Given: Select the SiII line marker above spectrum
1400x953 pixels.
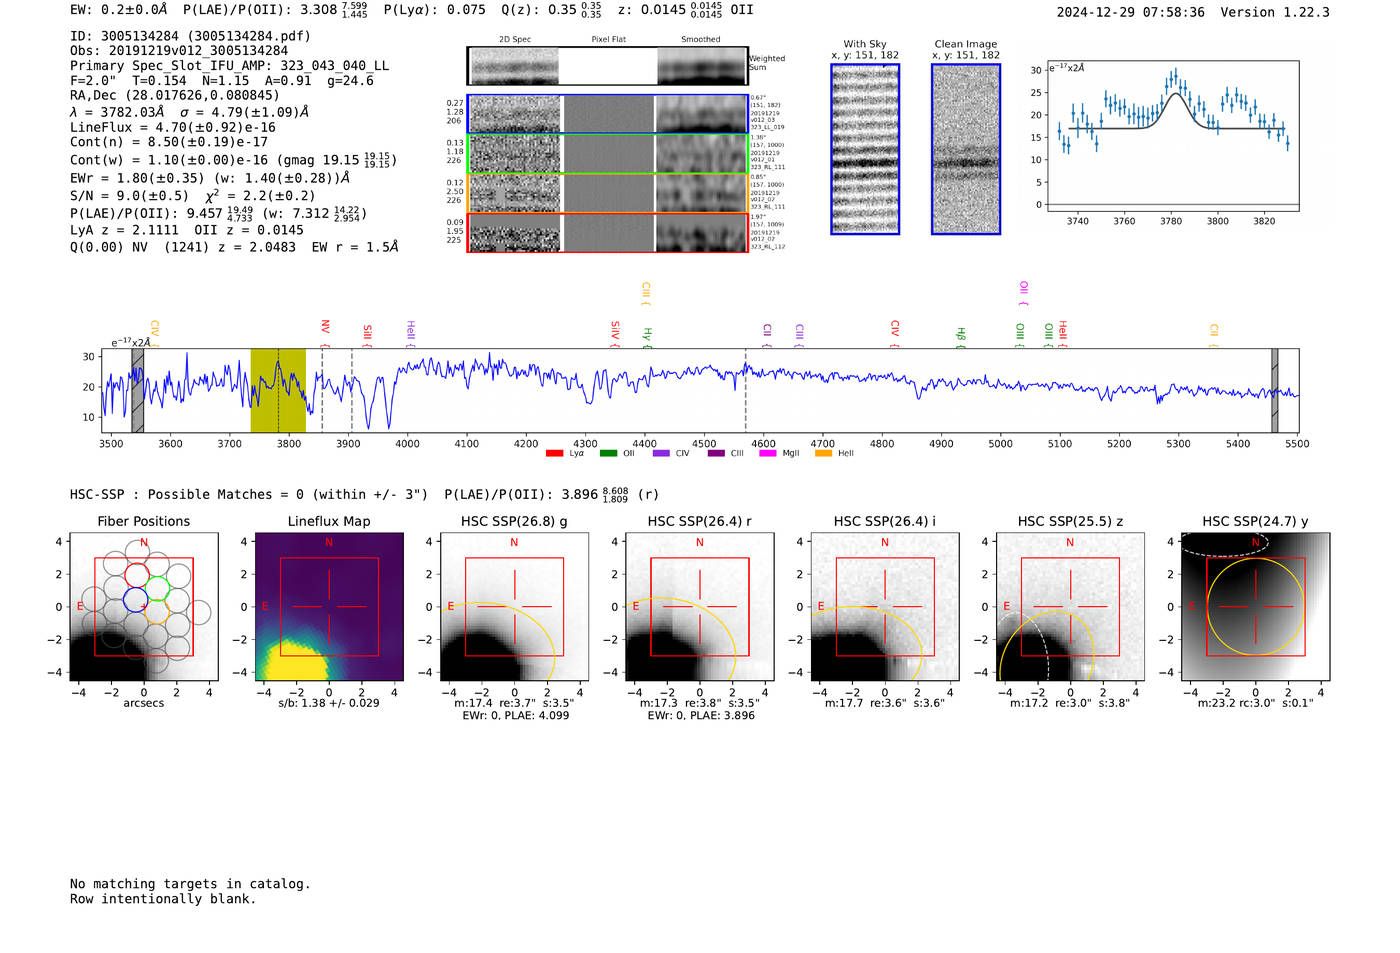Looking at the screenshot, I should coord(367,335).
